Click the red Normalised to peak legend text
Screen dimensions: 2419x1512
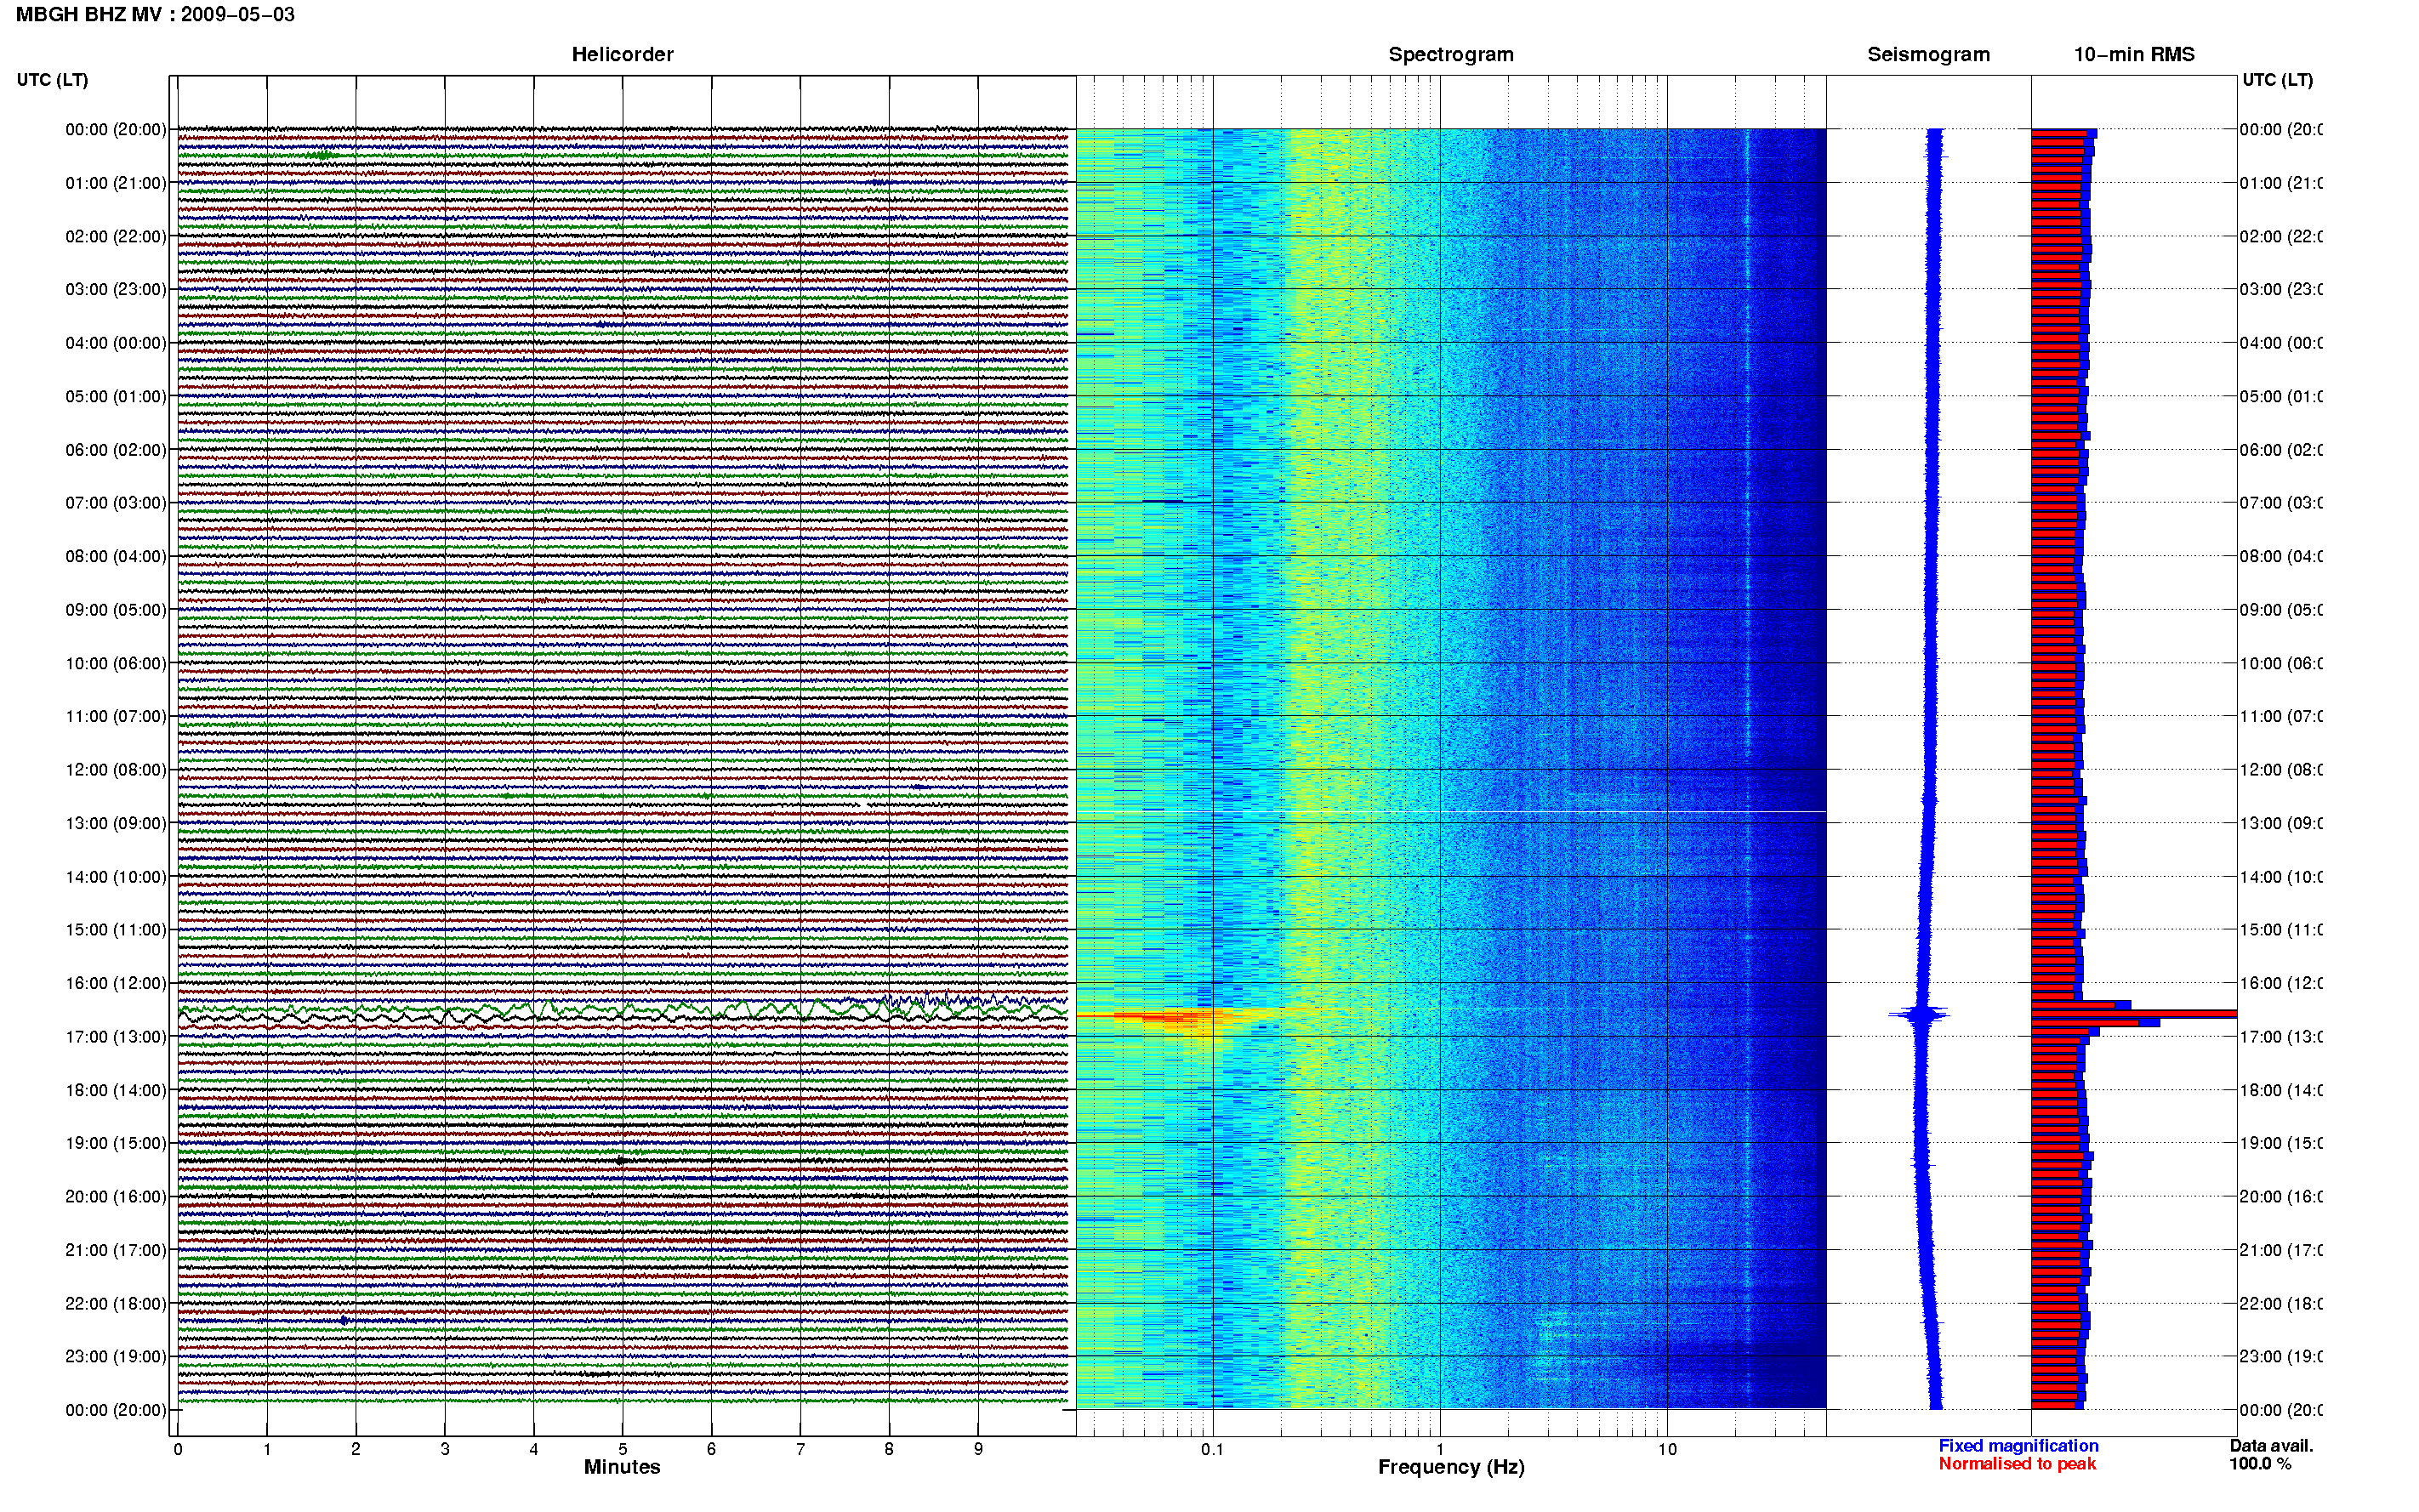point(2017,1464)
